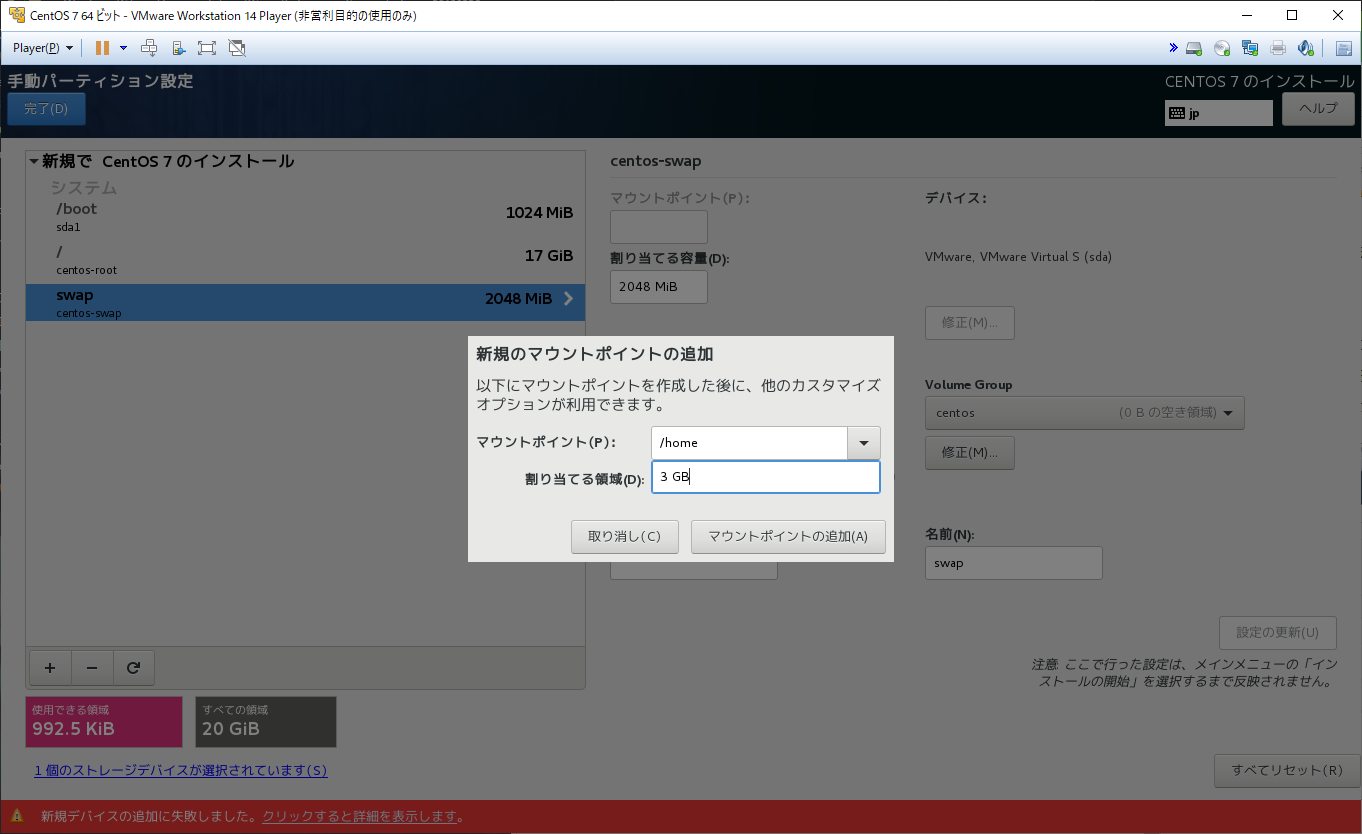Click the CD/DVD drive device icon

1222,48
